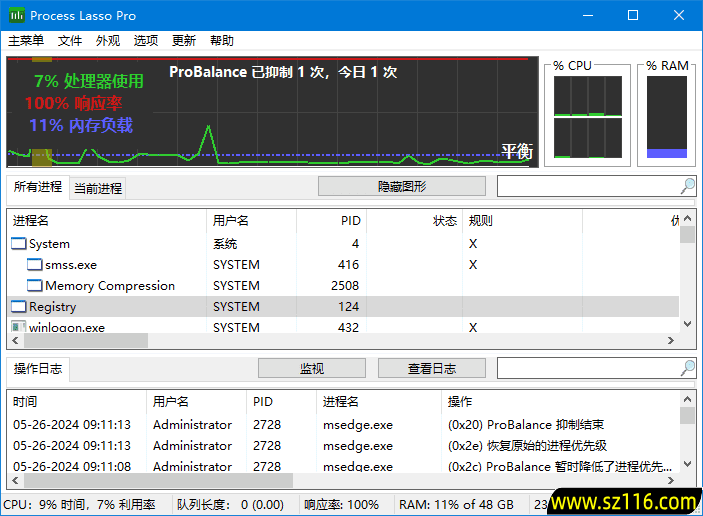
Task: Click status bar CPU: 9% 时间 entry
Action: click(x=79, y=505)
